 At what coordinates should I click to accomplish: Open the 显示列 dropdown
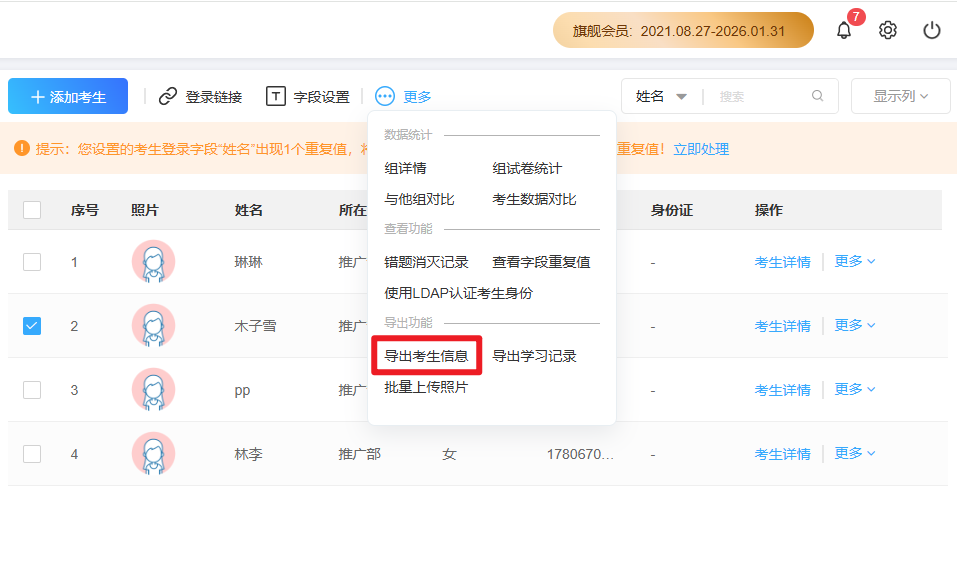(900, 96)
